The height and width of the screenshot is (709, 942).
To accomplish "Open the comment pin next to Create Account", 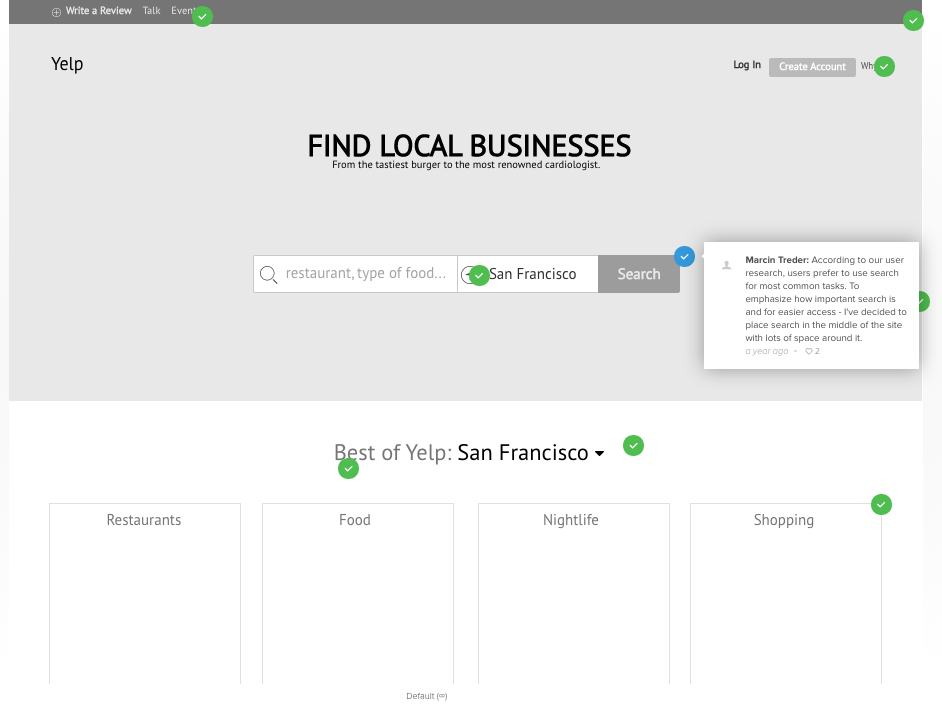I will pos(884,67).
